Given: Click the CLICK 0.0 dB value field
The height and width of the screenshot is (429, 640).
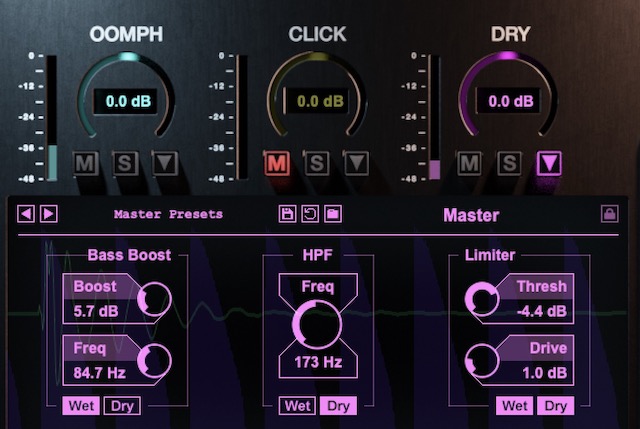Looking at the screenshot, I should pyautogui.click(x=317, y=101).
